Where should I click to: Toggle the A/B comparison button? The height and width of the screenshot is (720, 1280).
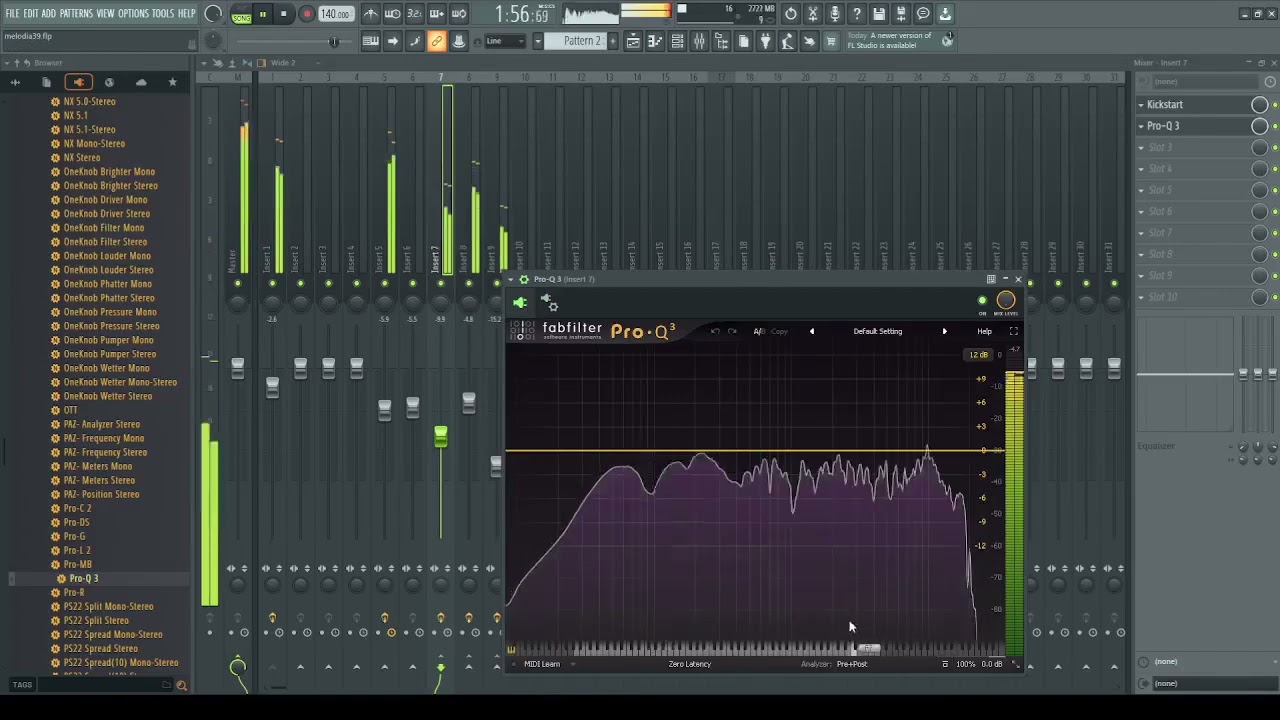point(759,331)
